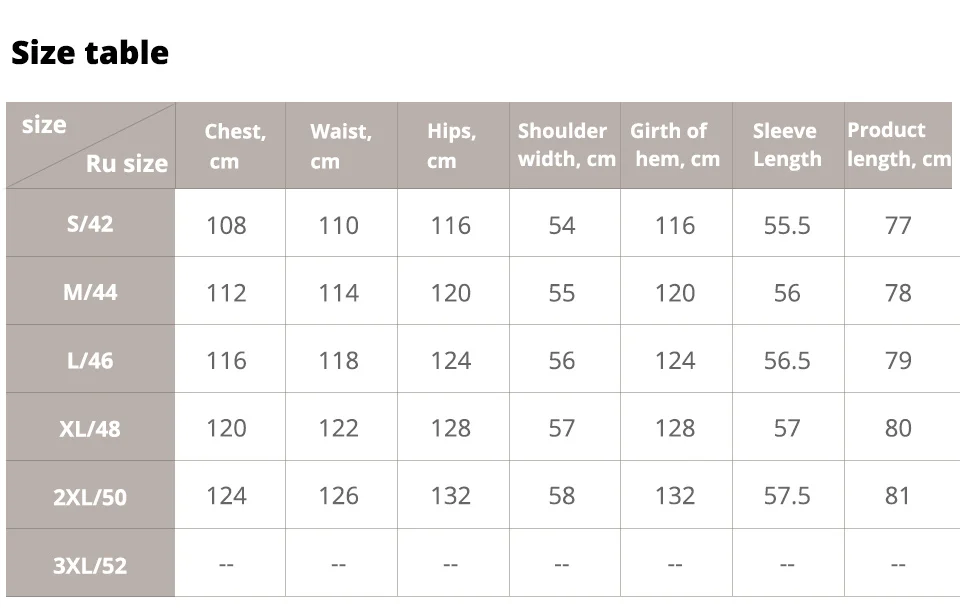Click the Girth of hem column header

(x=677, y=146)
